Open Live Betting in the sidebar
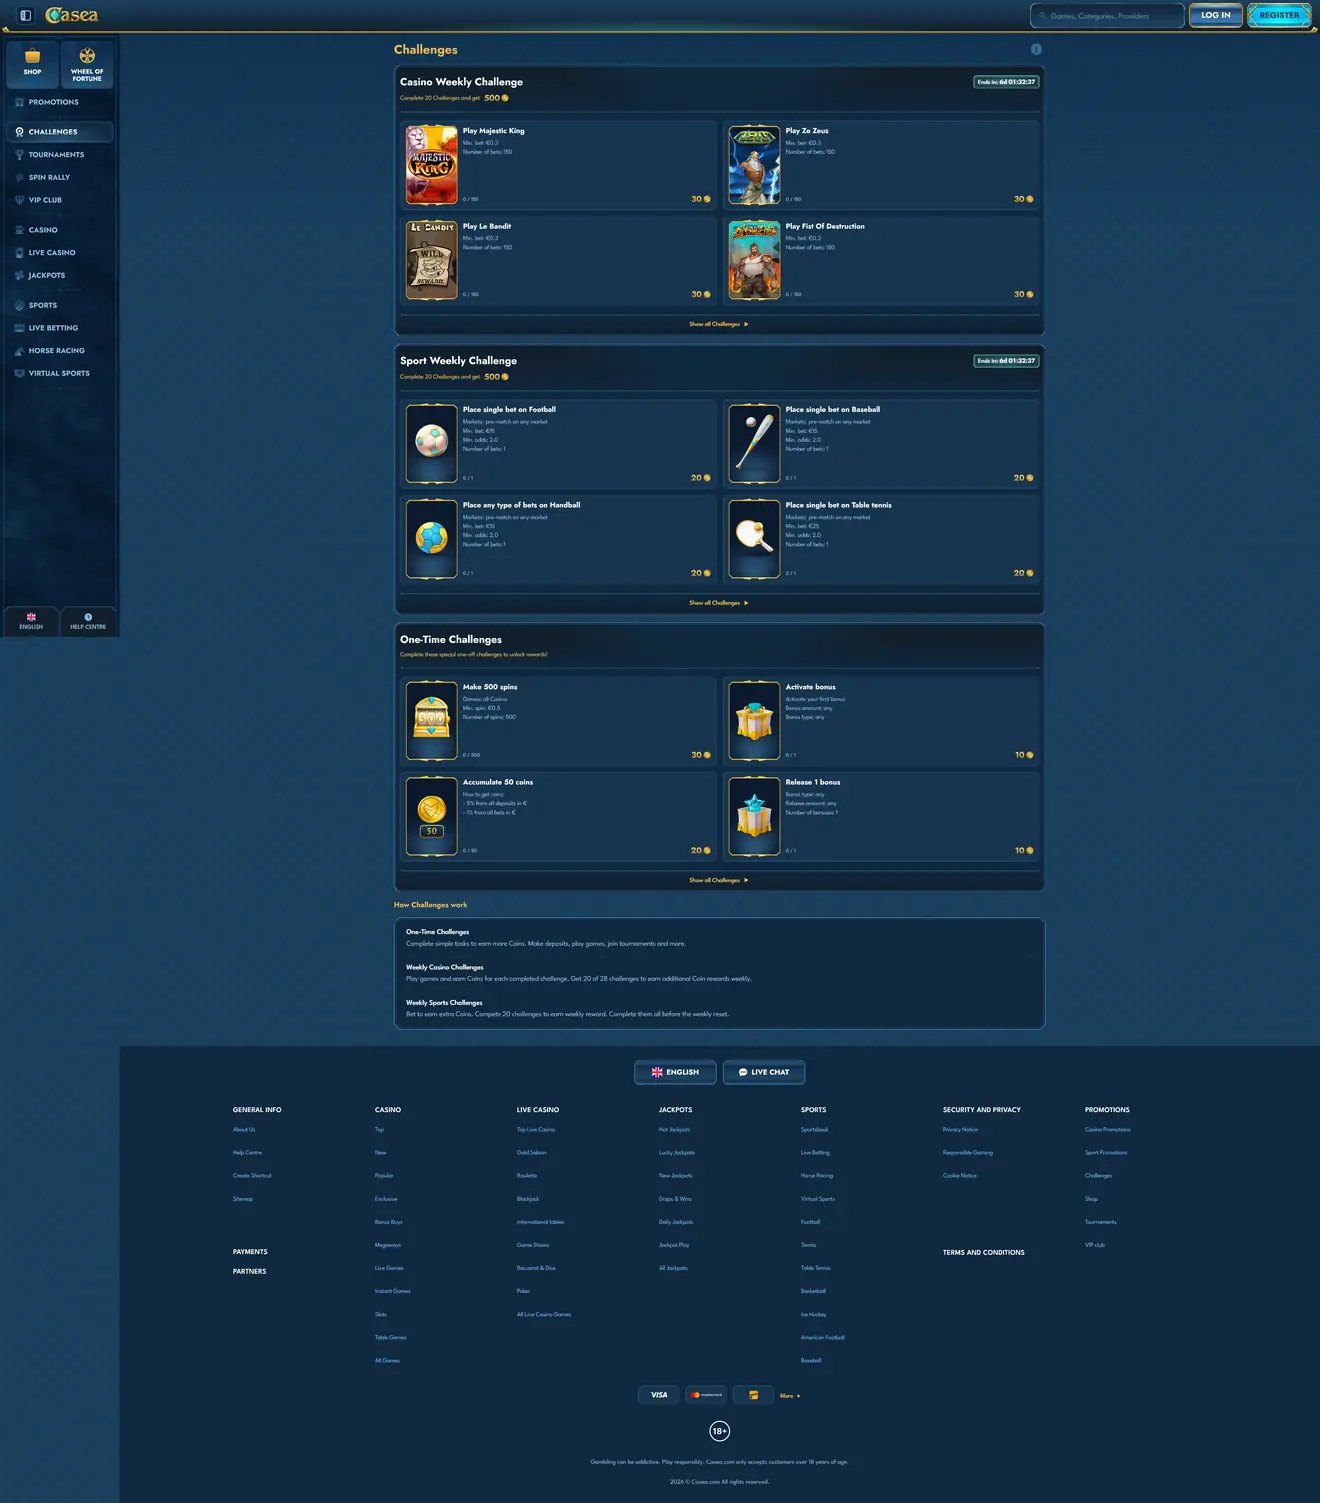 (x=60, y=328)
